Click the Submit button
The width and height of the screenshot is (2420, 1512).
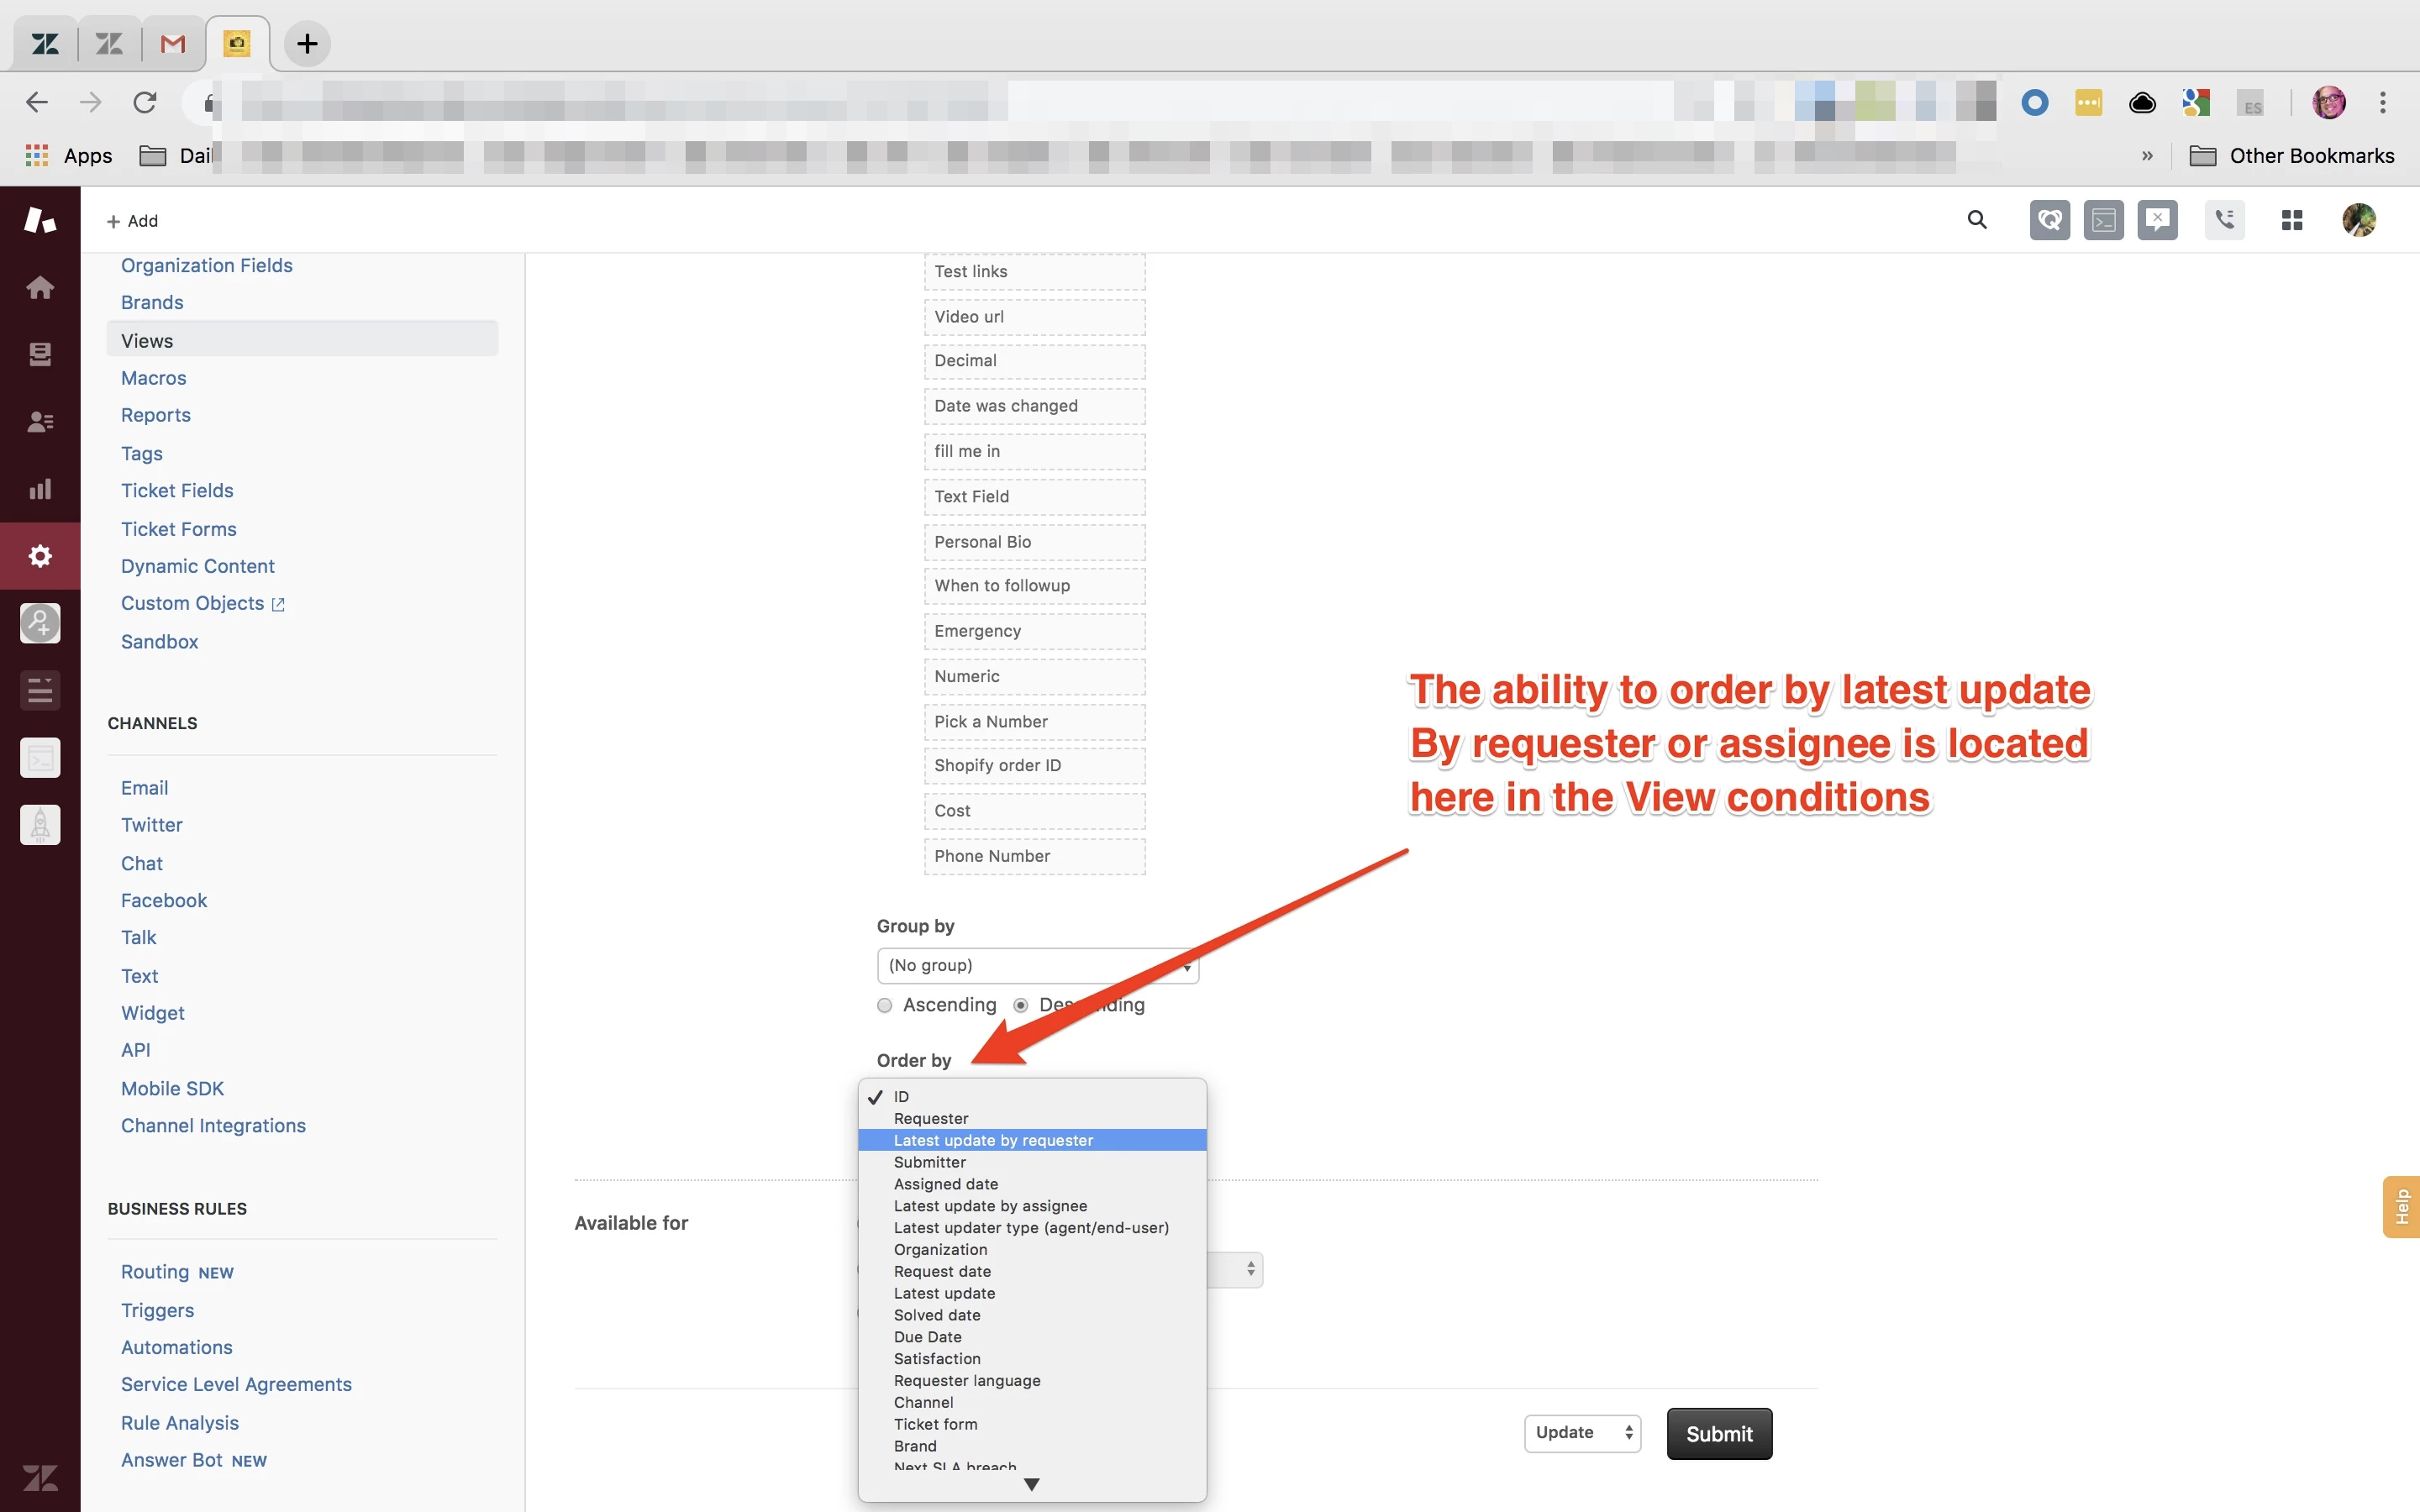point(1719,1433)
